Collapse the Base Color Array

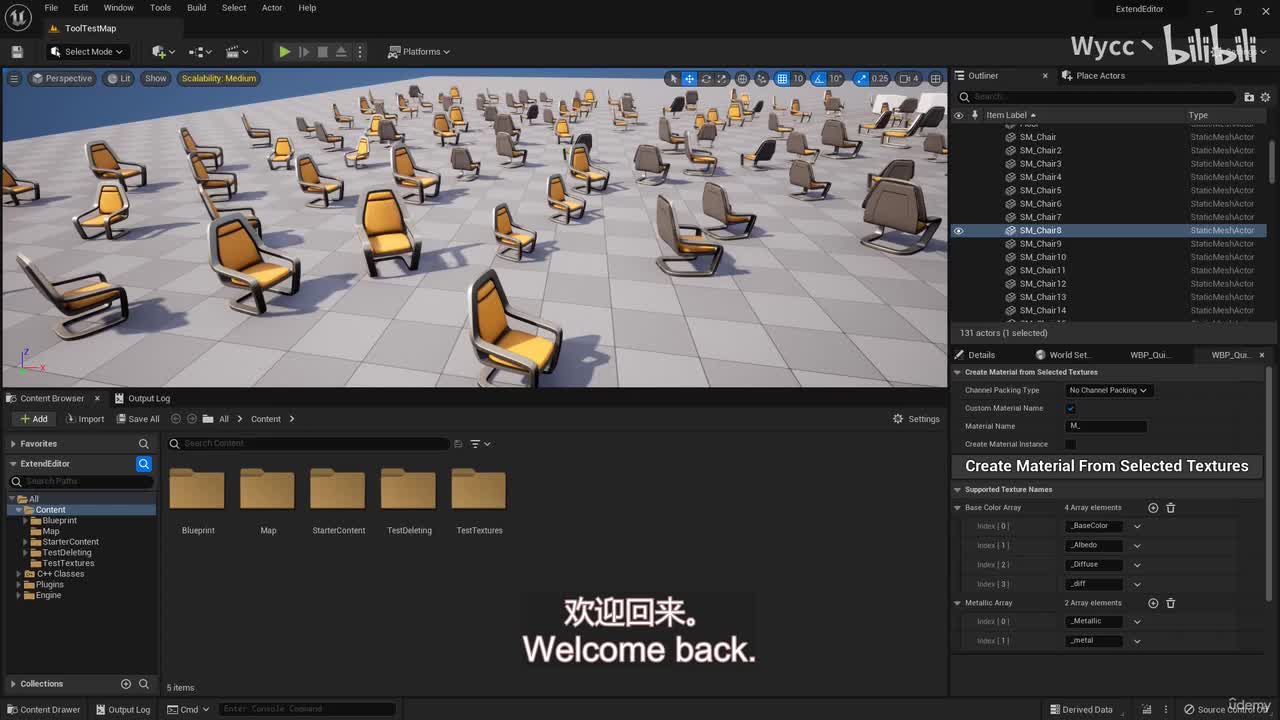point(957,508)
